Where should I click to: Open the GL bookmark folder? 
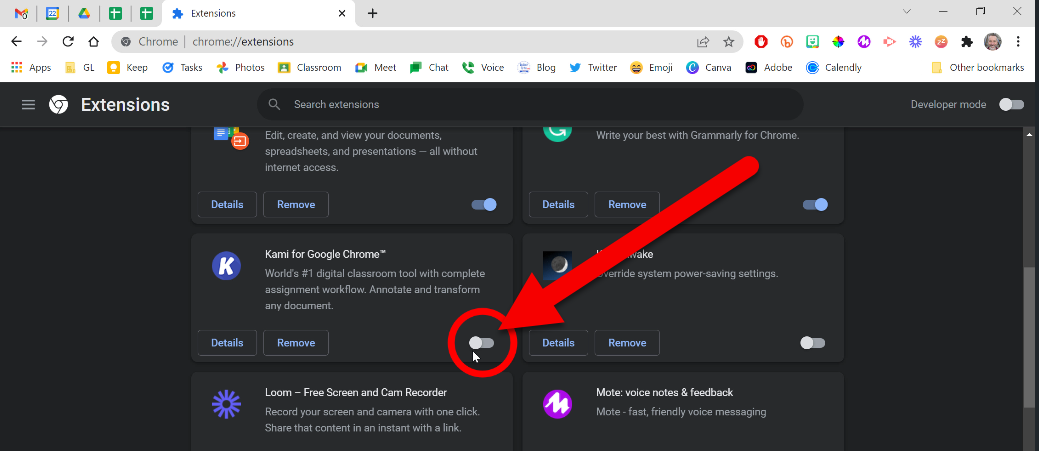(x=80, y=68)
